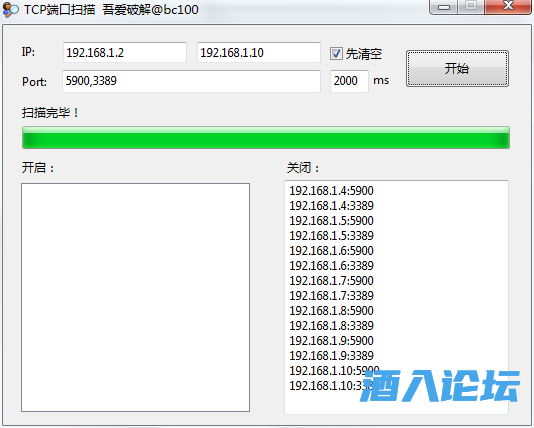This screenshot has height=428, width=534.
Task: Select closed entry 192.168.1.8:3389
Action: click(331, 326)
